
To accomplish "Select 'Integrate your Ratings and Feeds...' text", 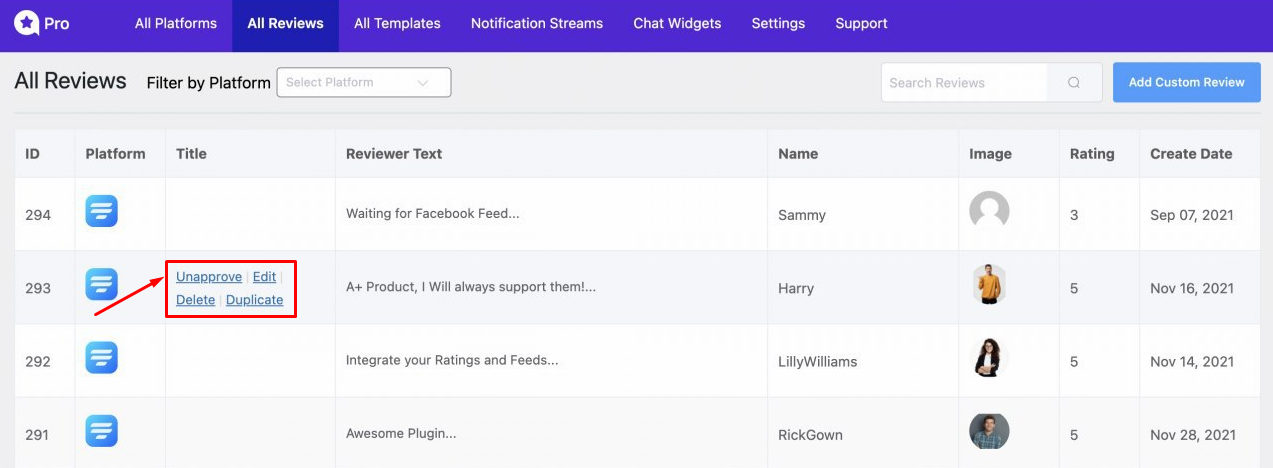I will pos(452,360).
